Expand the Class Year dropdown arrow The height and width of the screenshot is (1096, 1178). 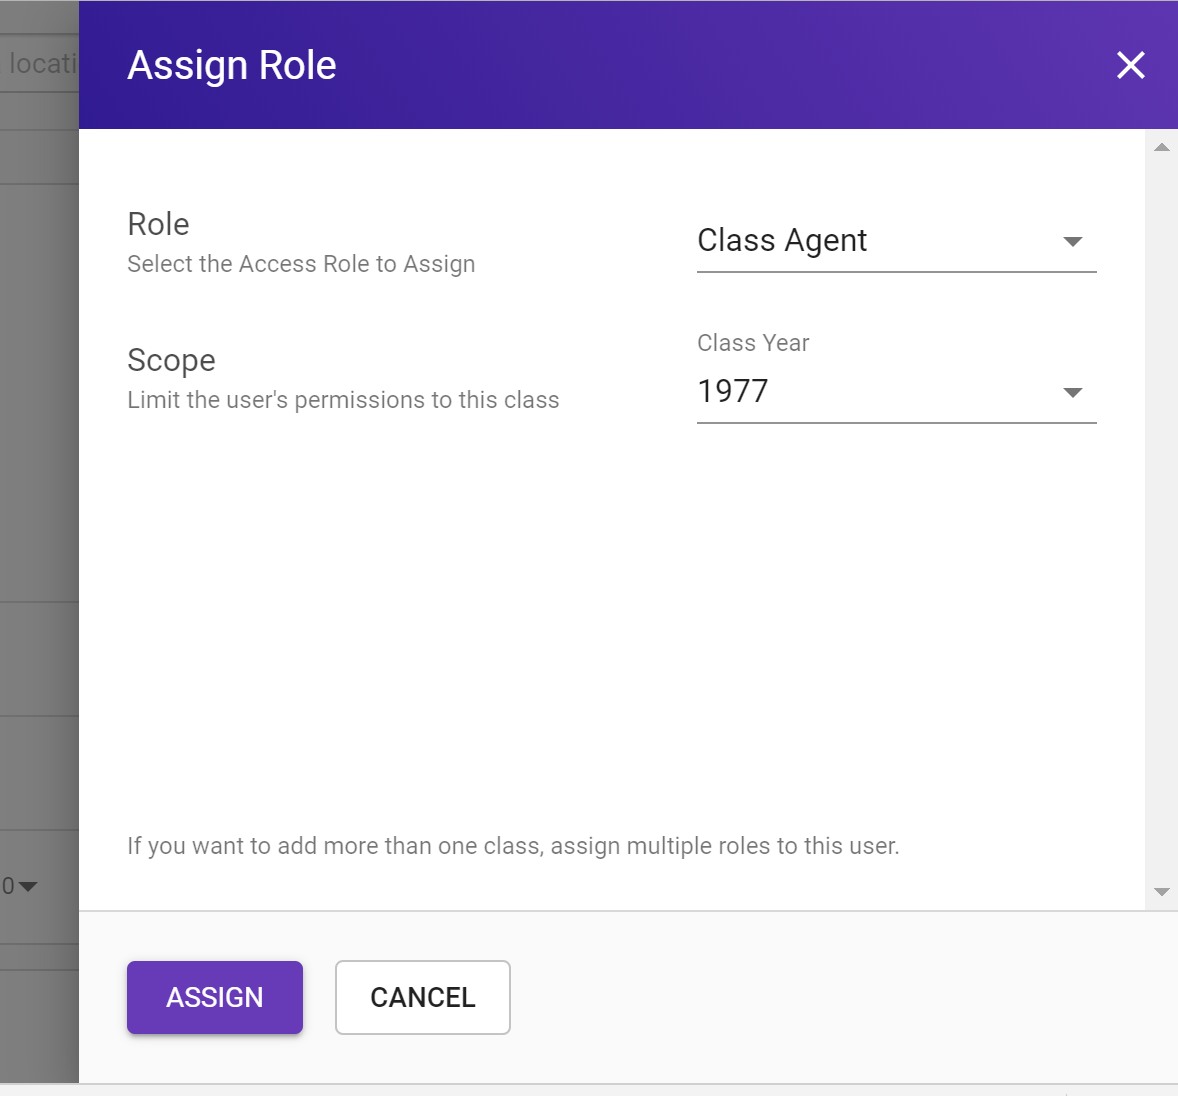click(1072, 393)
